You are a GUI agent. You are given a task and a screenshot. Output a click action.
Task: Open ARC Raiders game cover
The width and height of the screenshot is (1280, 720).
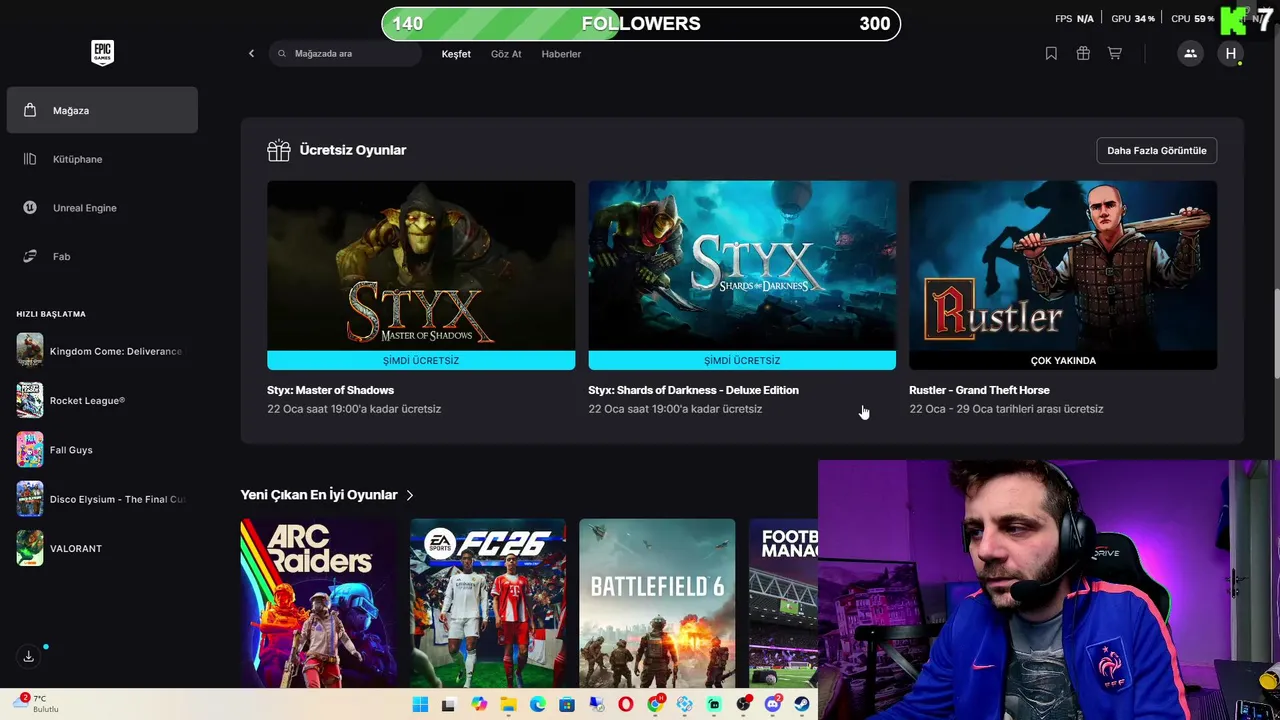[318, 603]
